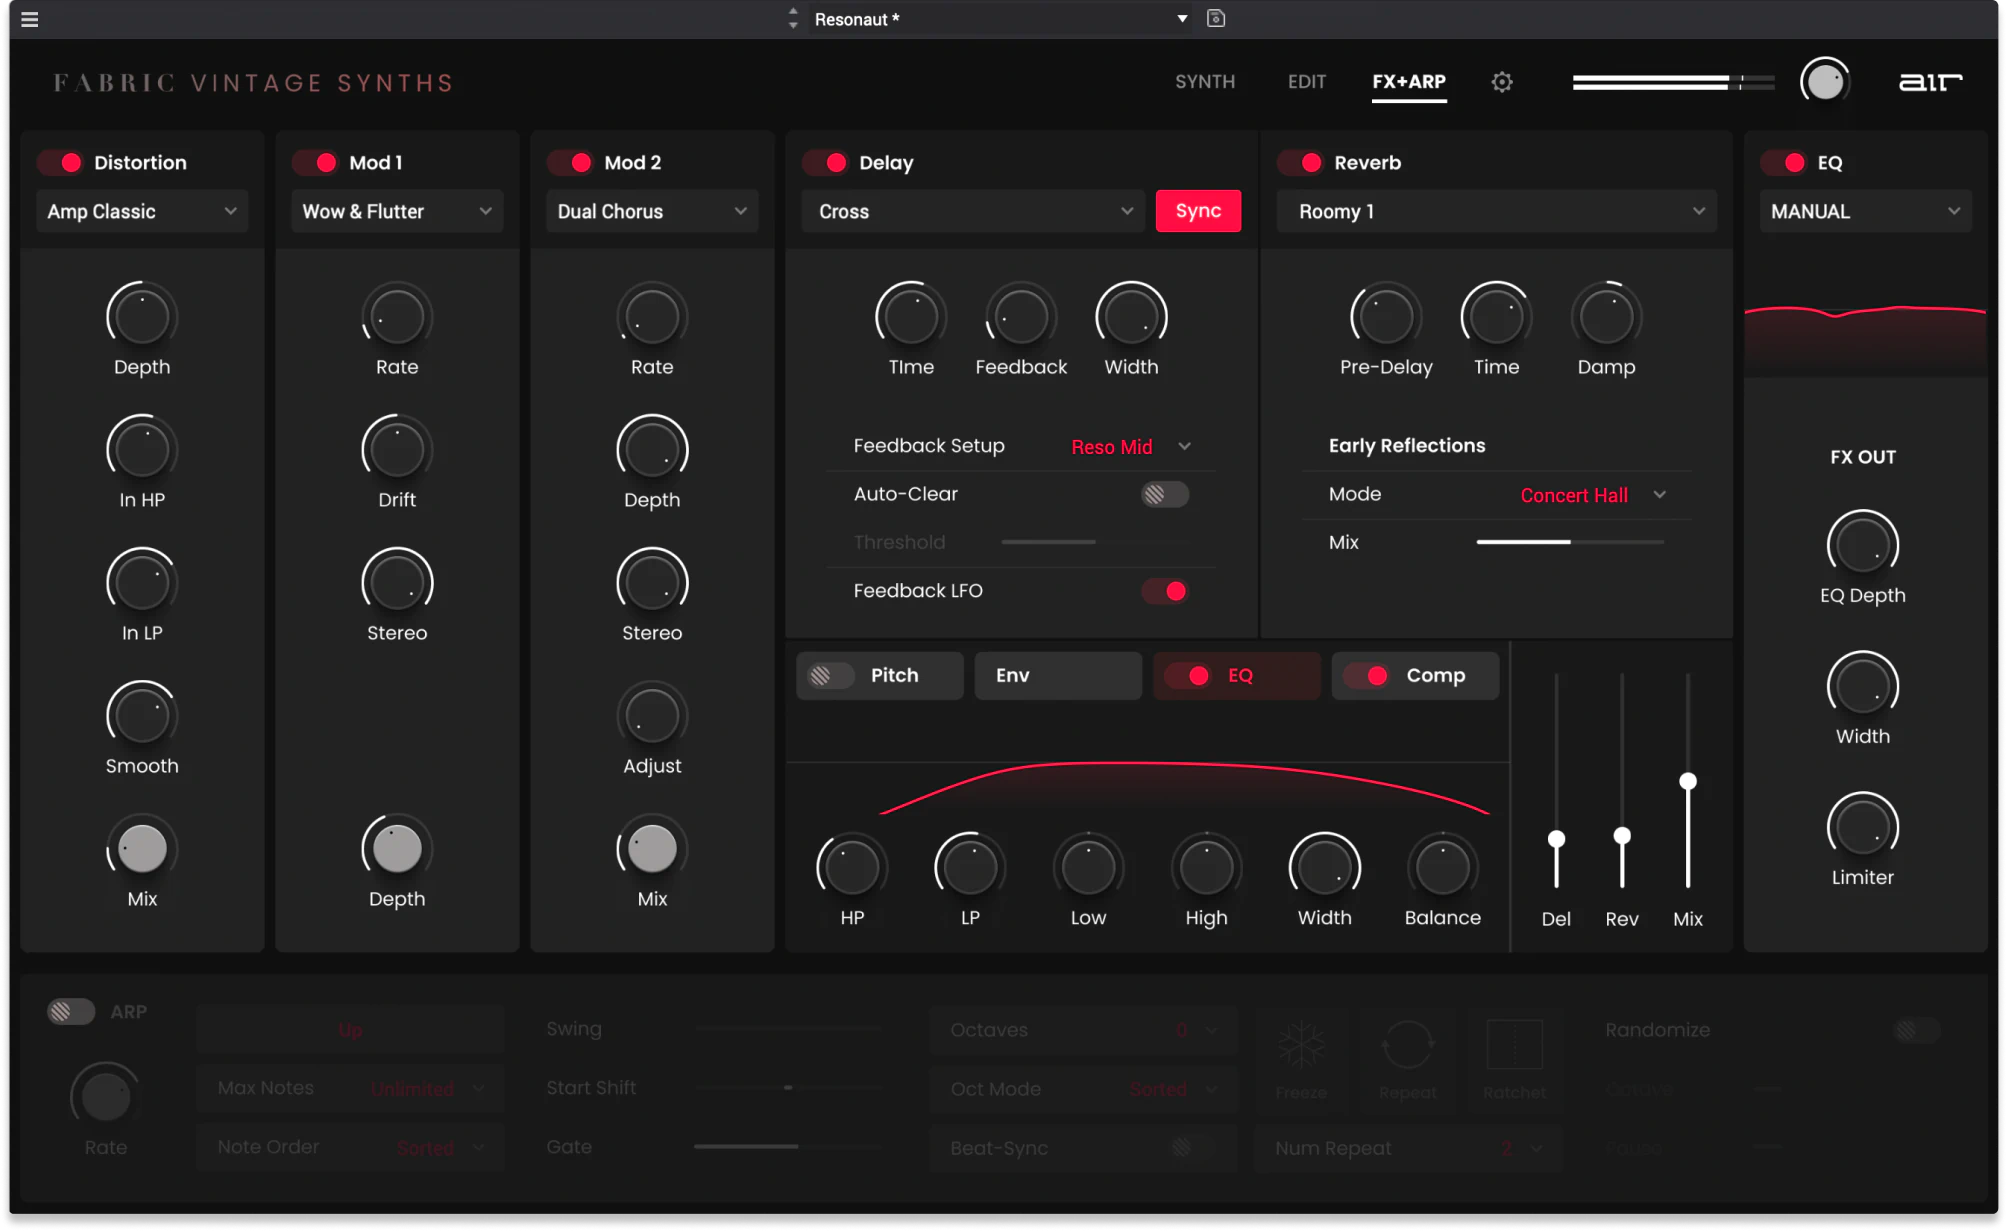Expand the Roomy 1 reverb dropdown
Image resolution: width=2007 pixels, height=1231 pixels.
pos(1496,211)
